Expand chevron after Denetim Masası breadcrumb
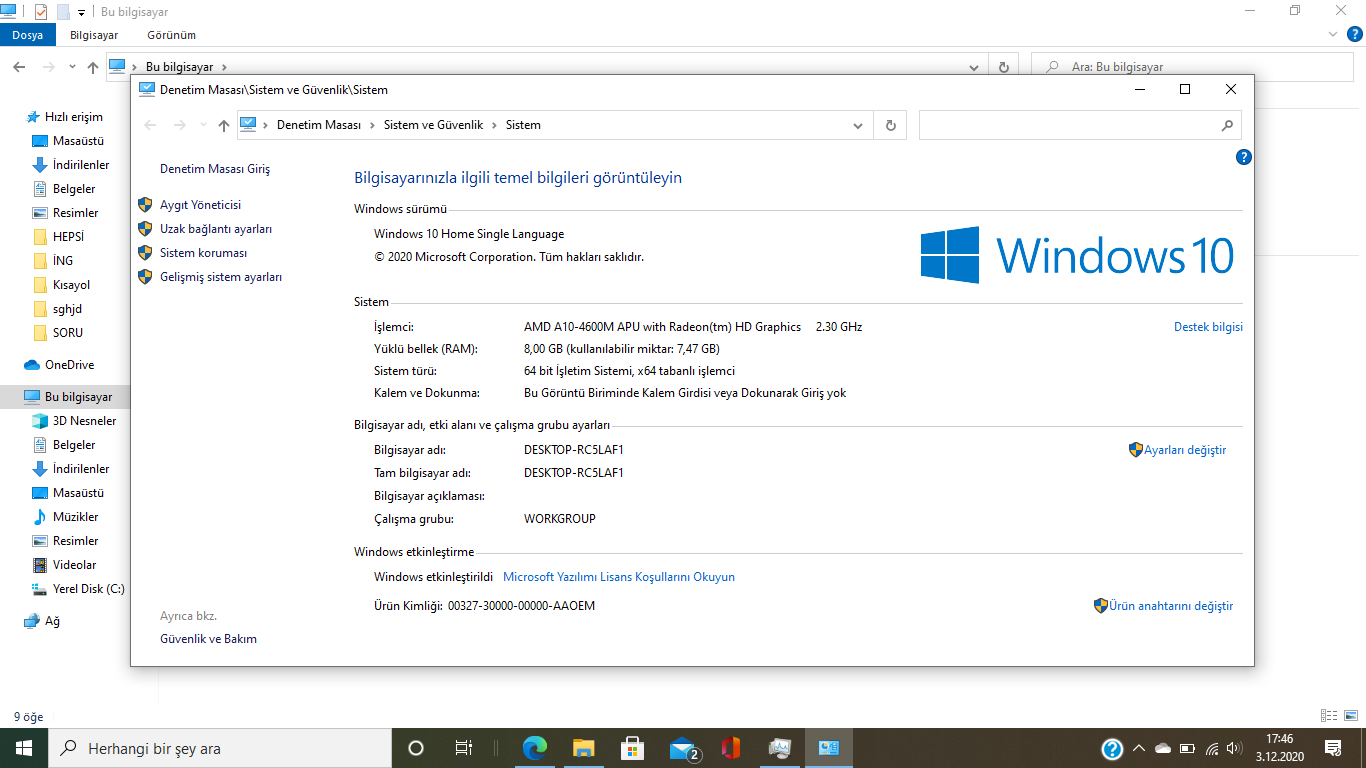1366x768 pixels. pyautogui.click(x=372, y=125)
